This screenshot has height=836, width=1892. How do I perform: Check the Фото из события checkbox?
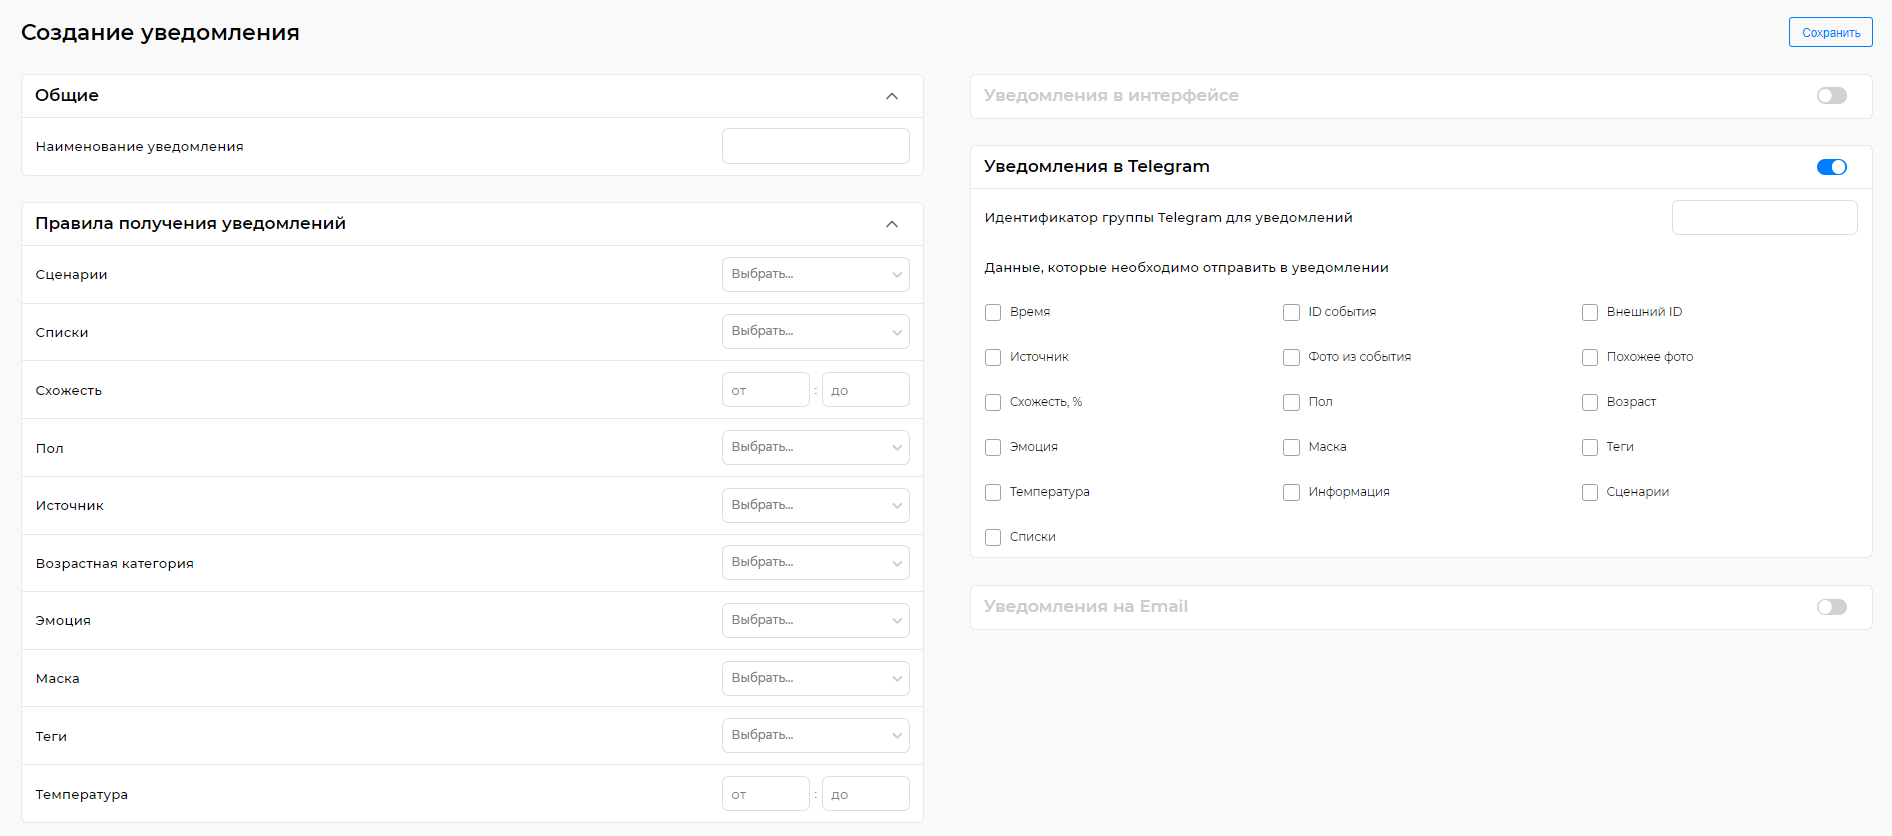tap(1291, 357)
